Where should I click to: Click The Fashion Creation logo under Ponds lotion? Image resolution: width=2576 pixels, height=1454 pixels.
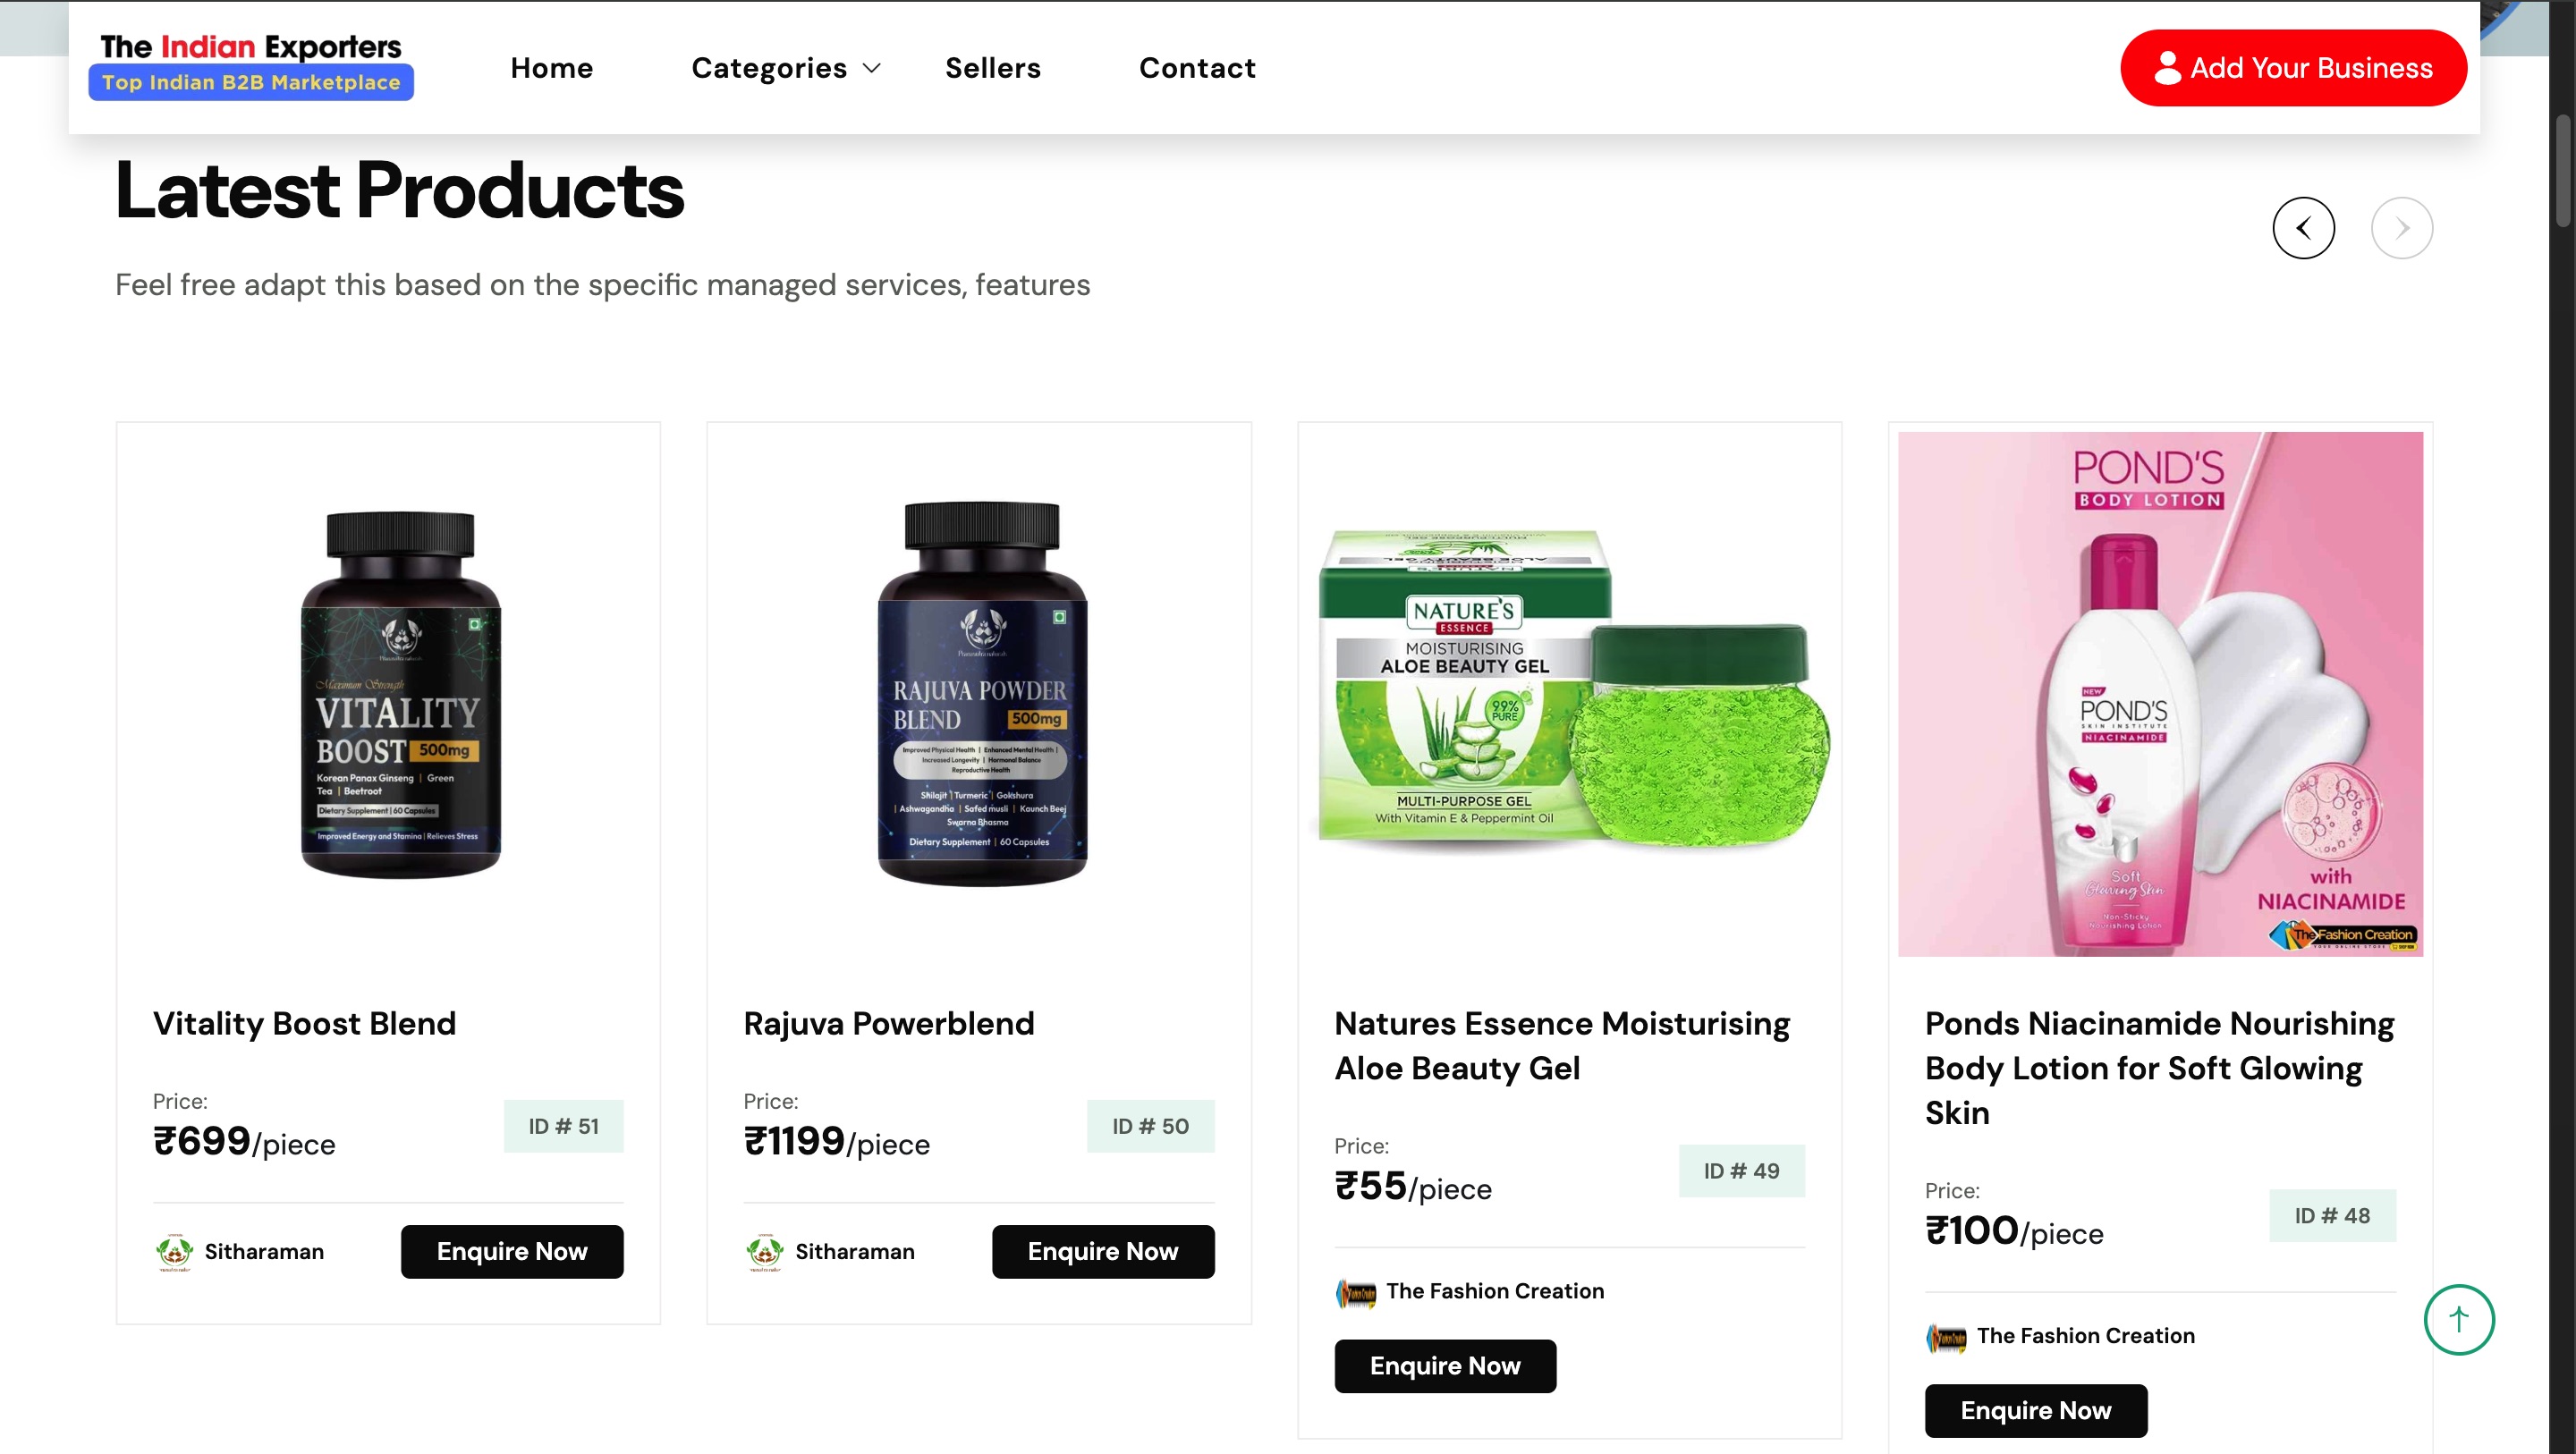click(1946, 1337)
